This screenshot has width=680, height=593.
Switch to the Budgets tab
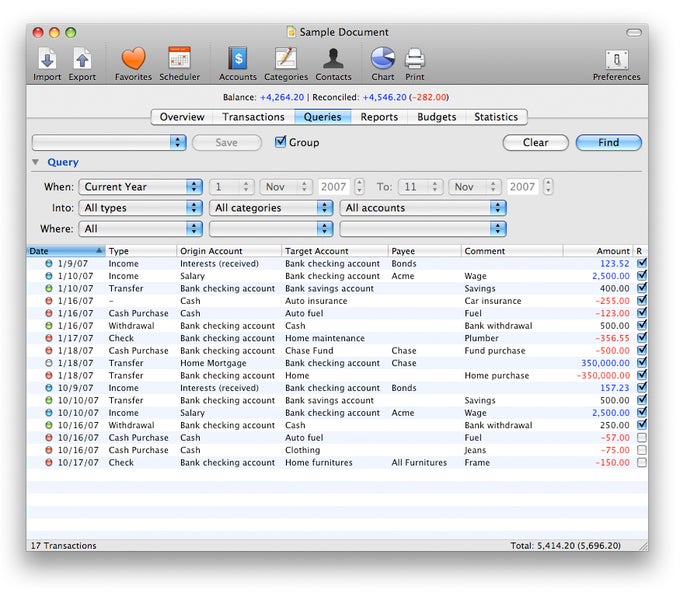(x=436, y=117)
